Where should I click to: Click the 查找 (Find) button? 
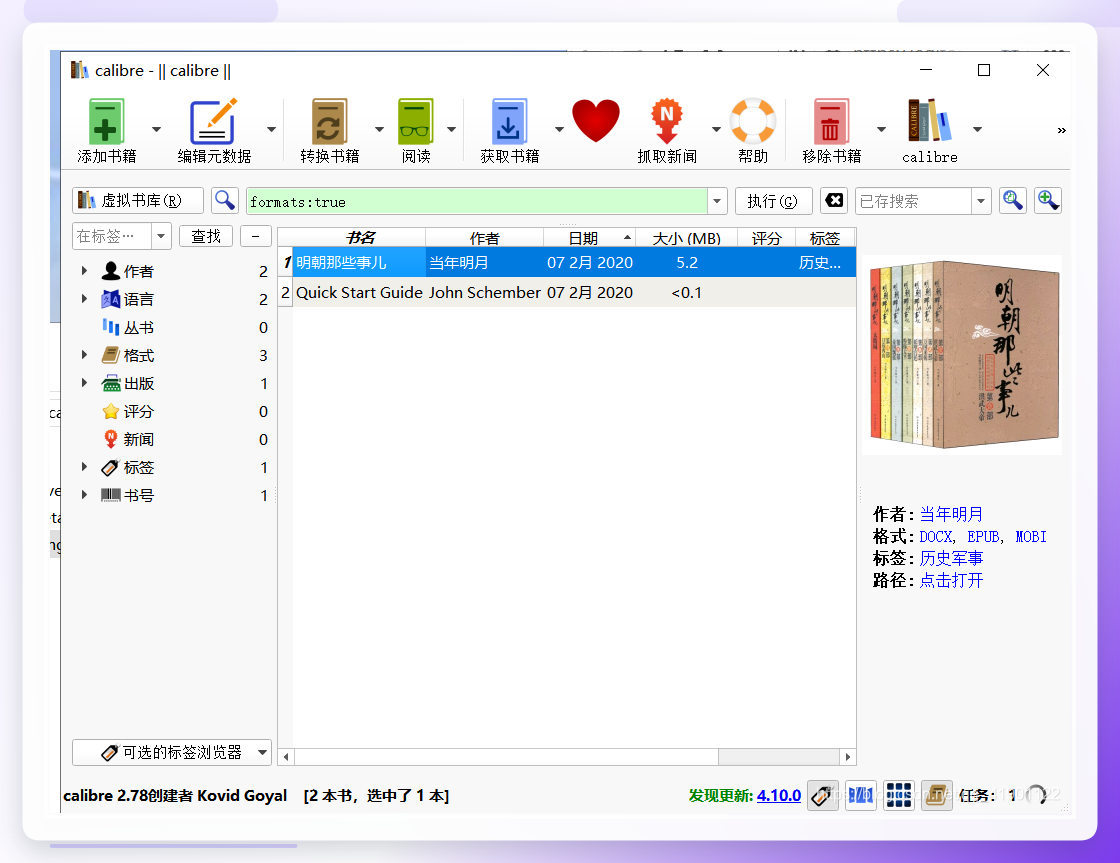click(x=206, y=236)
